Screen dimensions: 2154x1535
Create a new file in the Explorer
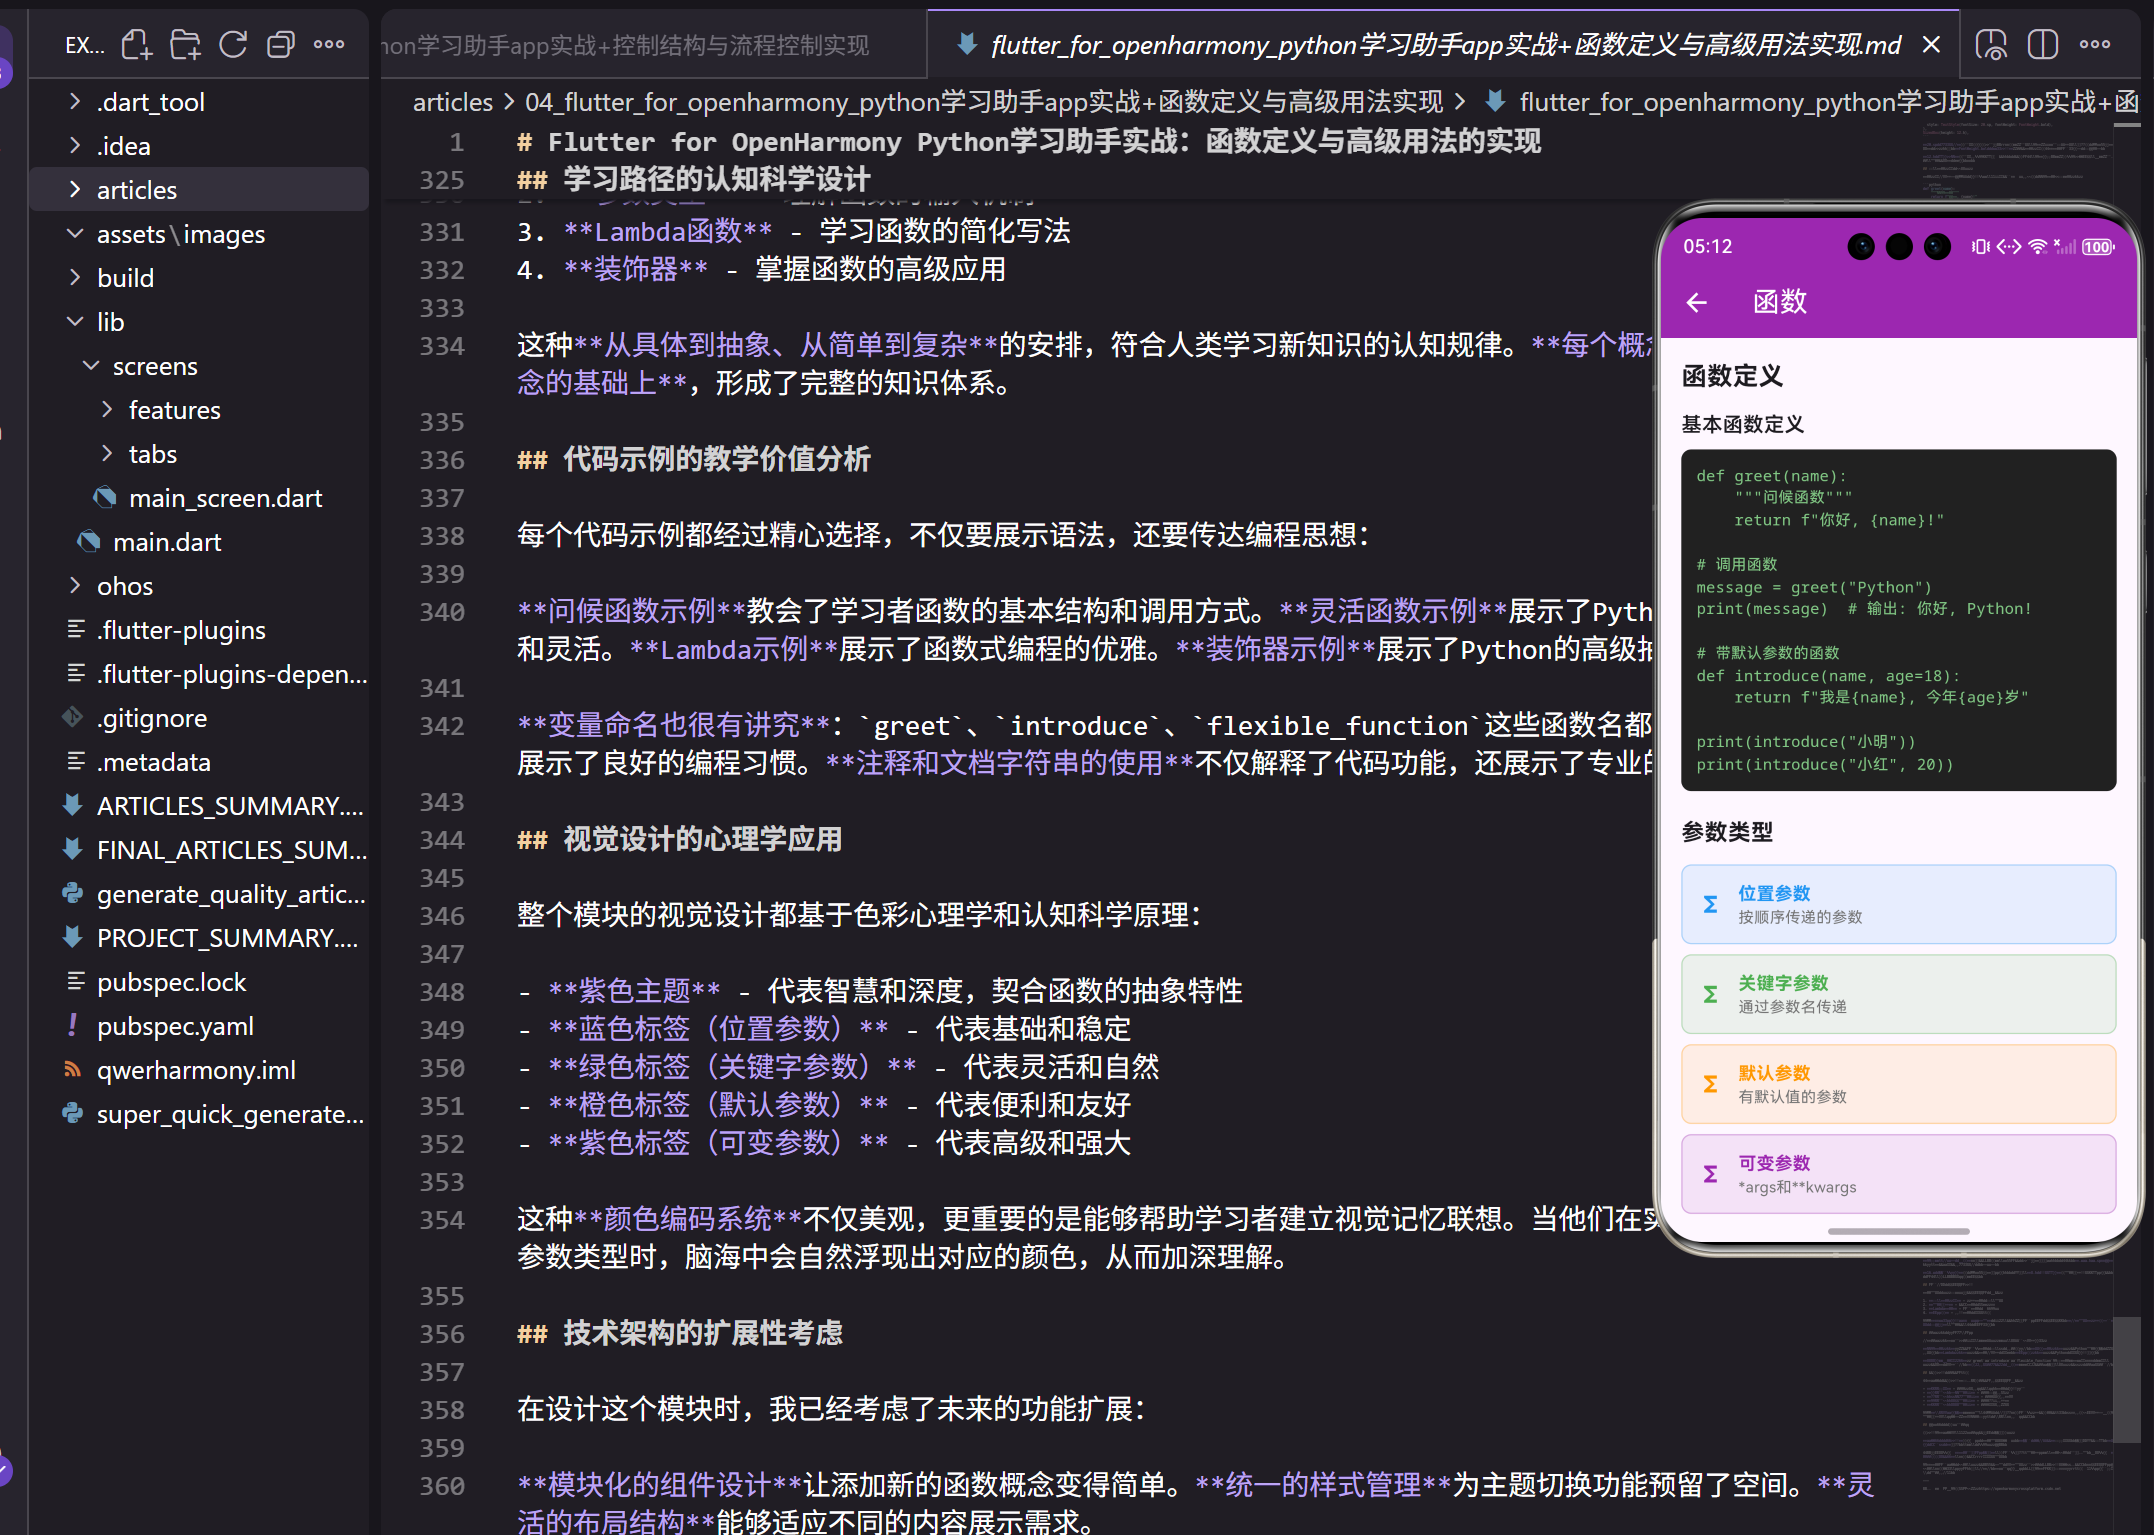pos(136,44)
